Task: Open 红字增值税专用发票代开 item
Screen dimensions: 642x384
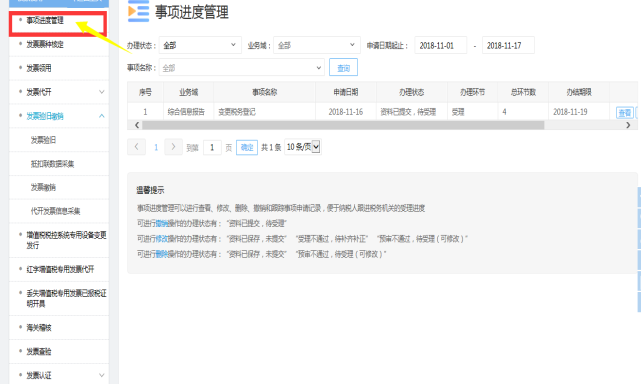Action: tap(60, 269)
